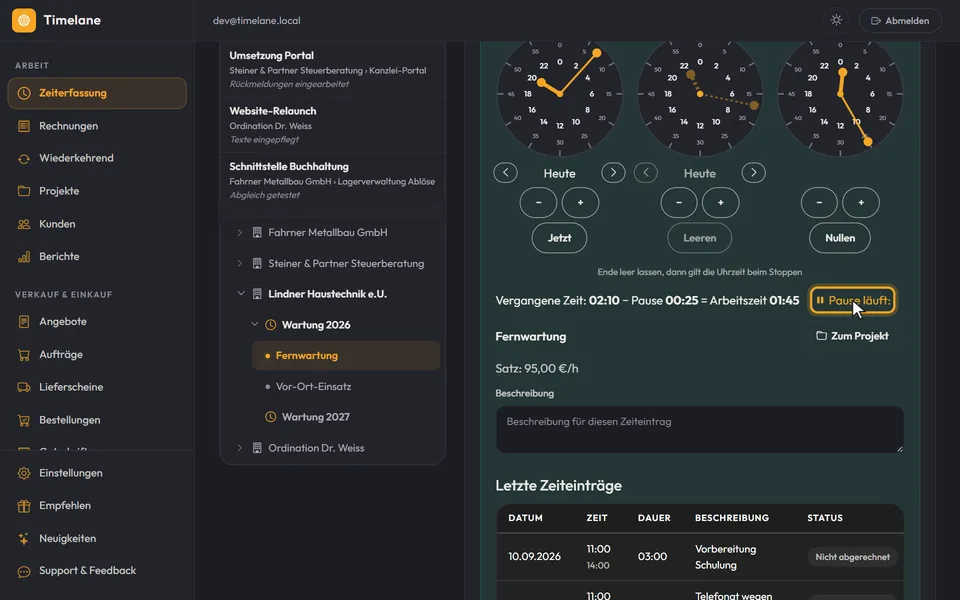
Task: Collapse the Lindner Haustechnik e.U. node
Action: point(241,294)
